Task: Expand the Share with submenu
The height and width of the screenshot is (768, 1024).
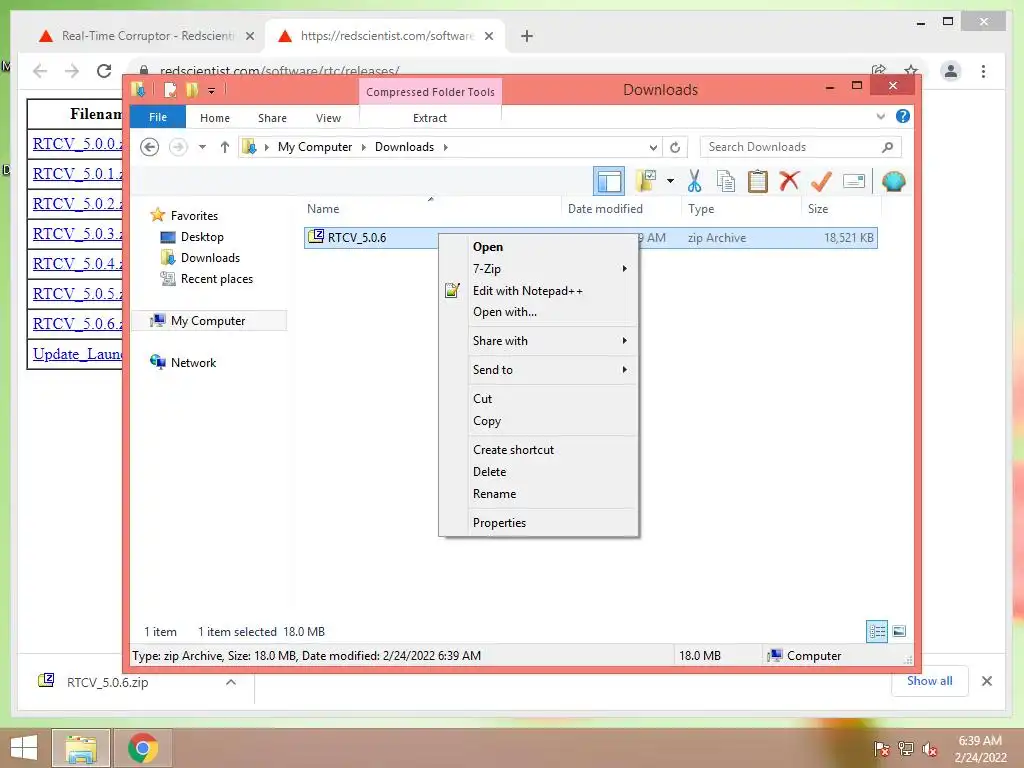Action: point(552,341)
